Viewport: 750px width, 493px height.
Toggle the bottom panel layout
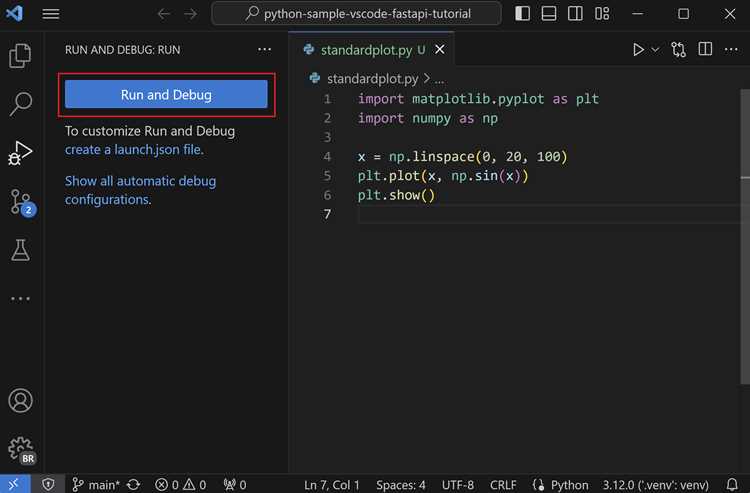tap(549, 13)
